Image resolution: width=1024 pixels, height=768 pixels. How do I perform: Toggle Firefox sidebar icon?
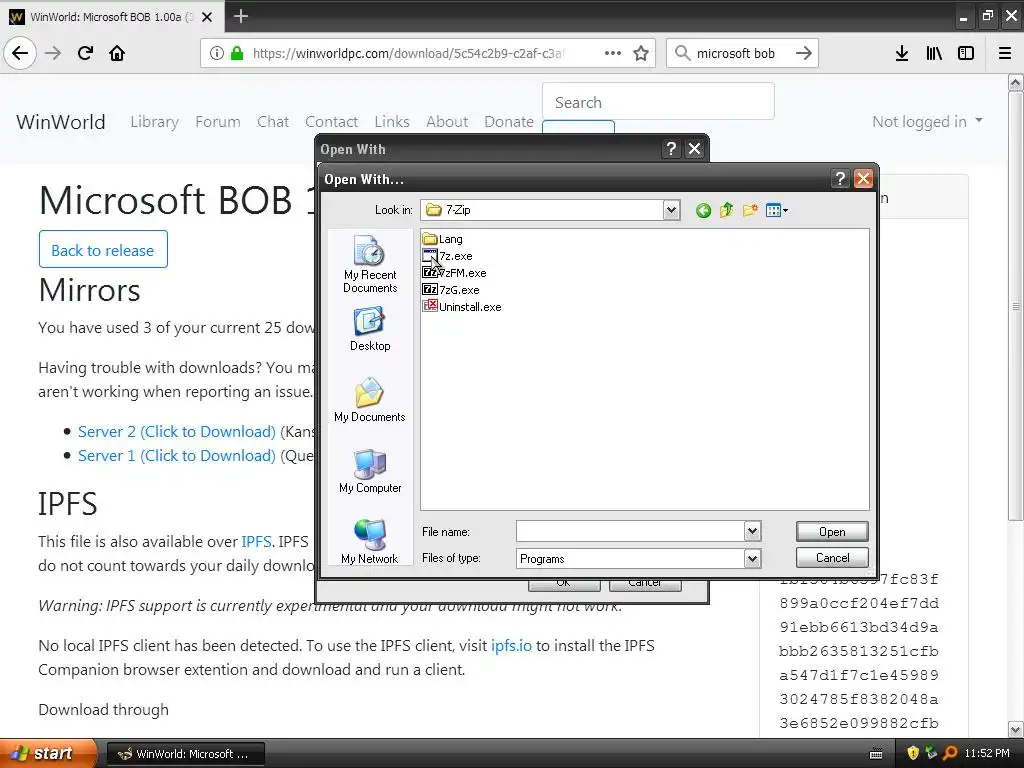point(966,53)
